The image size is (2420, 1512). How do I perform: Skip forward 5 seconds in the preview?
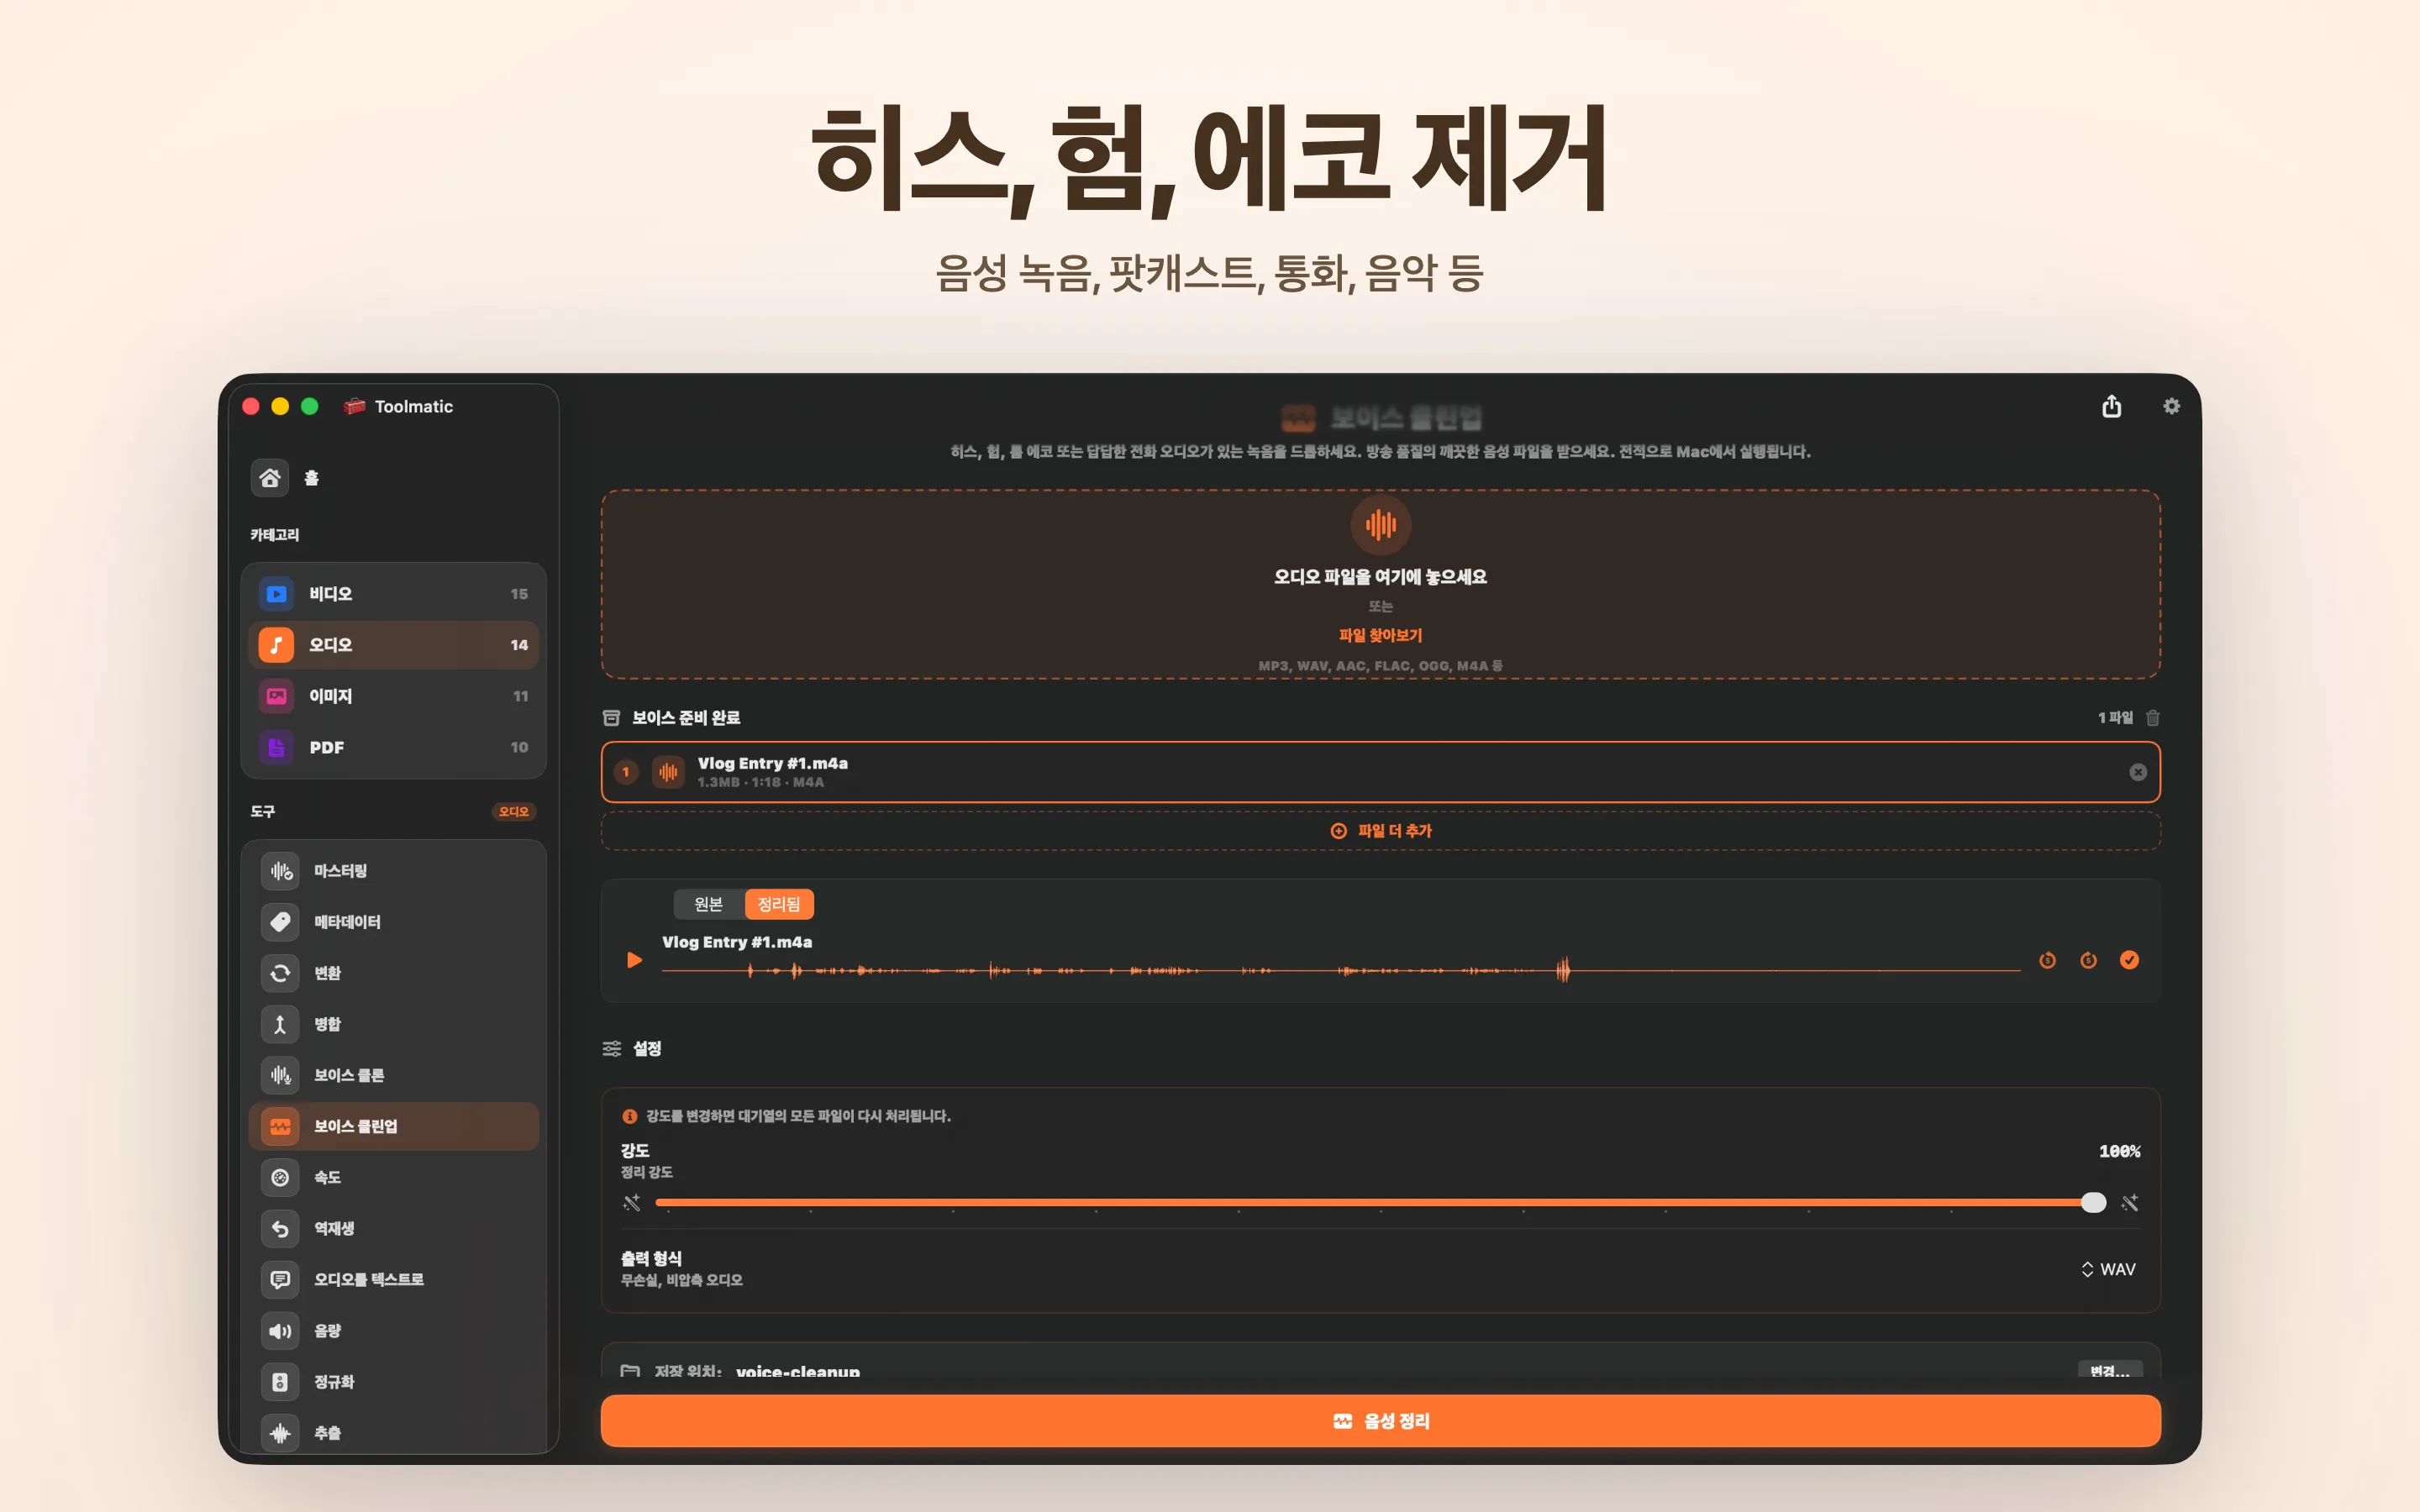pyautogui.click(x=2088, y=960)
